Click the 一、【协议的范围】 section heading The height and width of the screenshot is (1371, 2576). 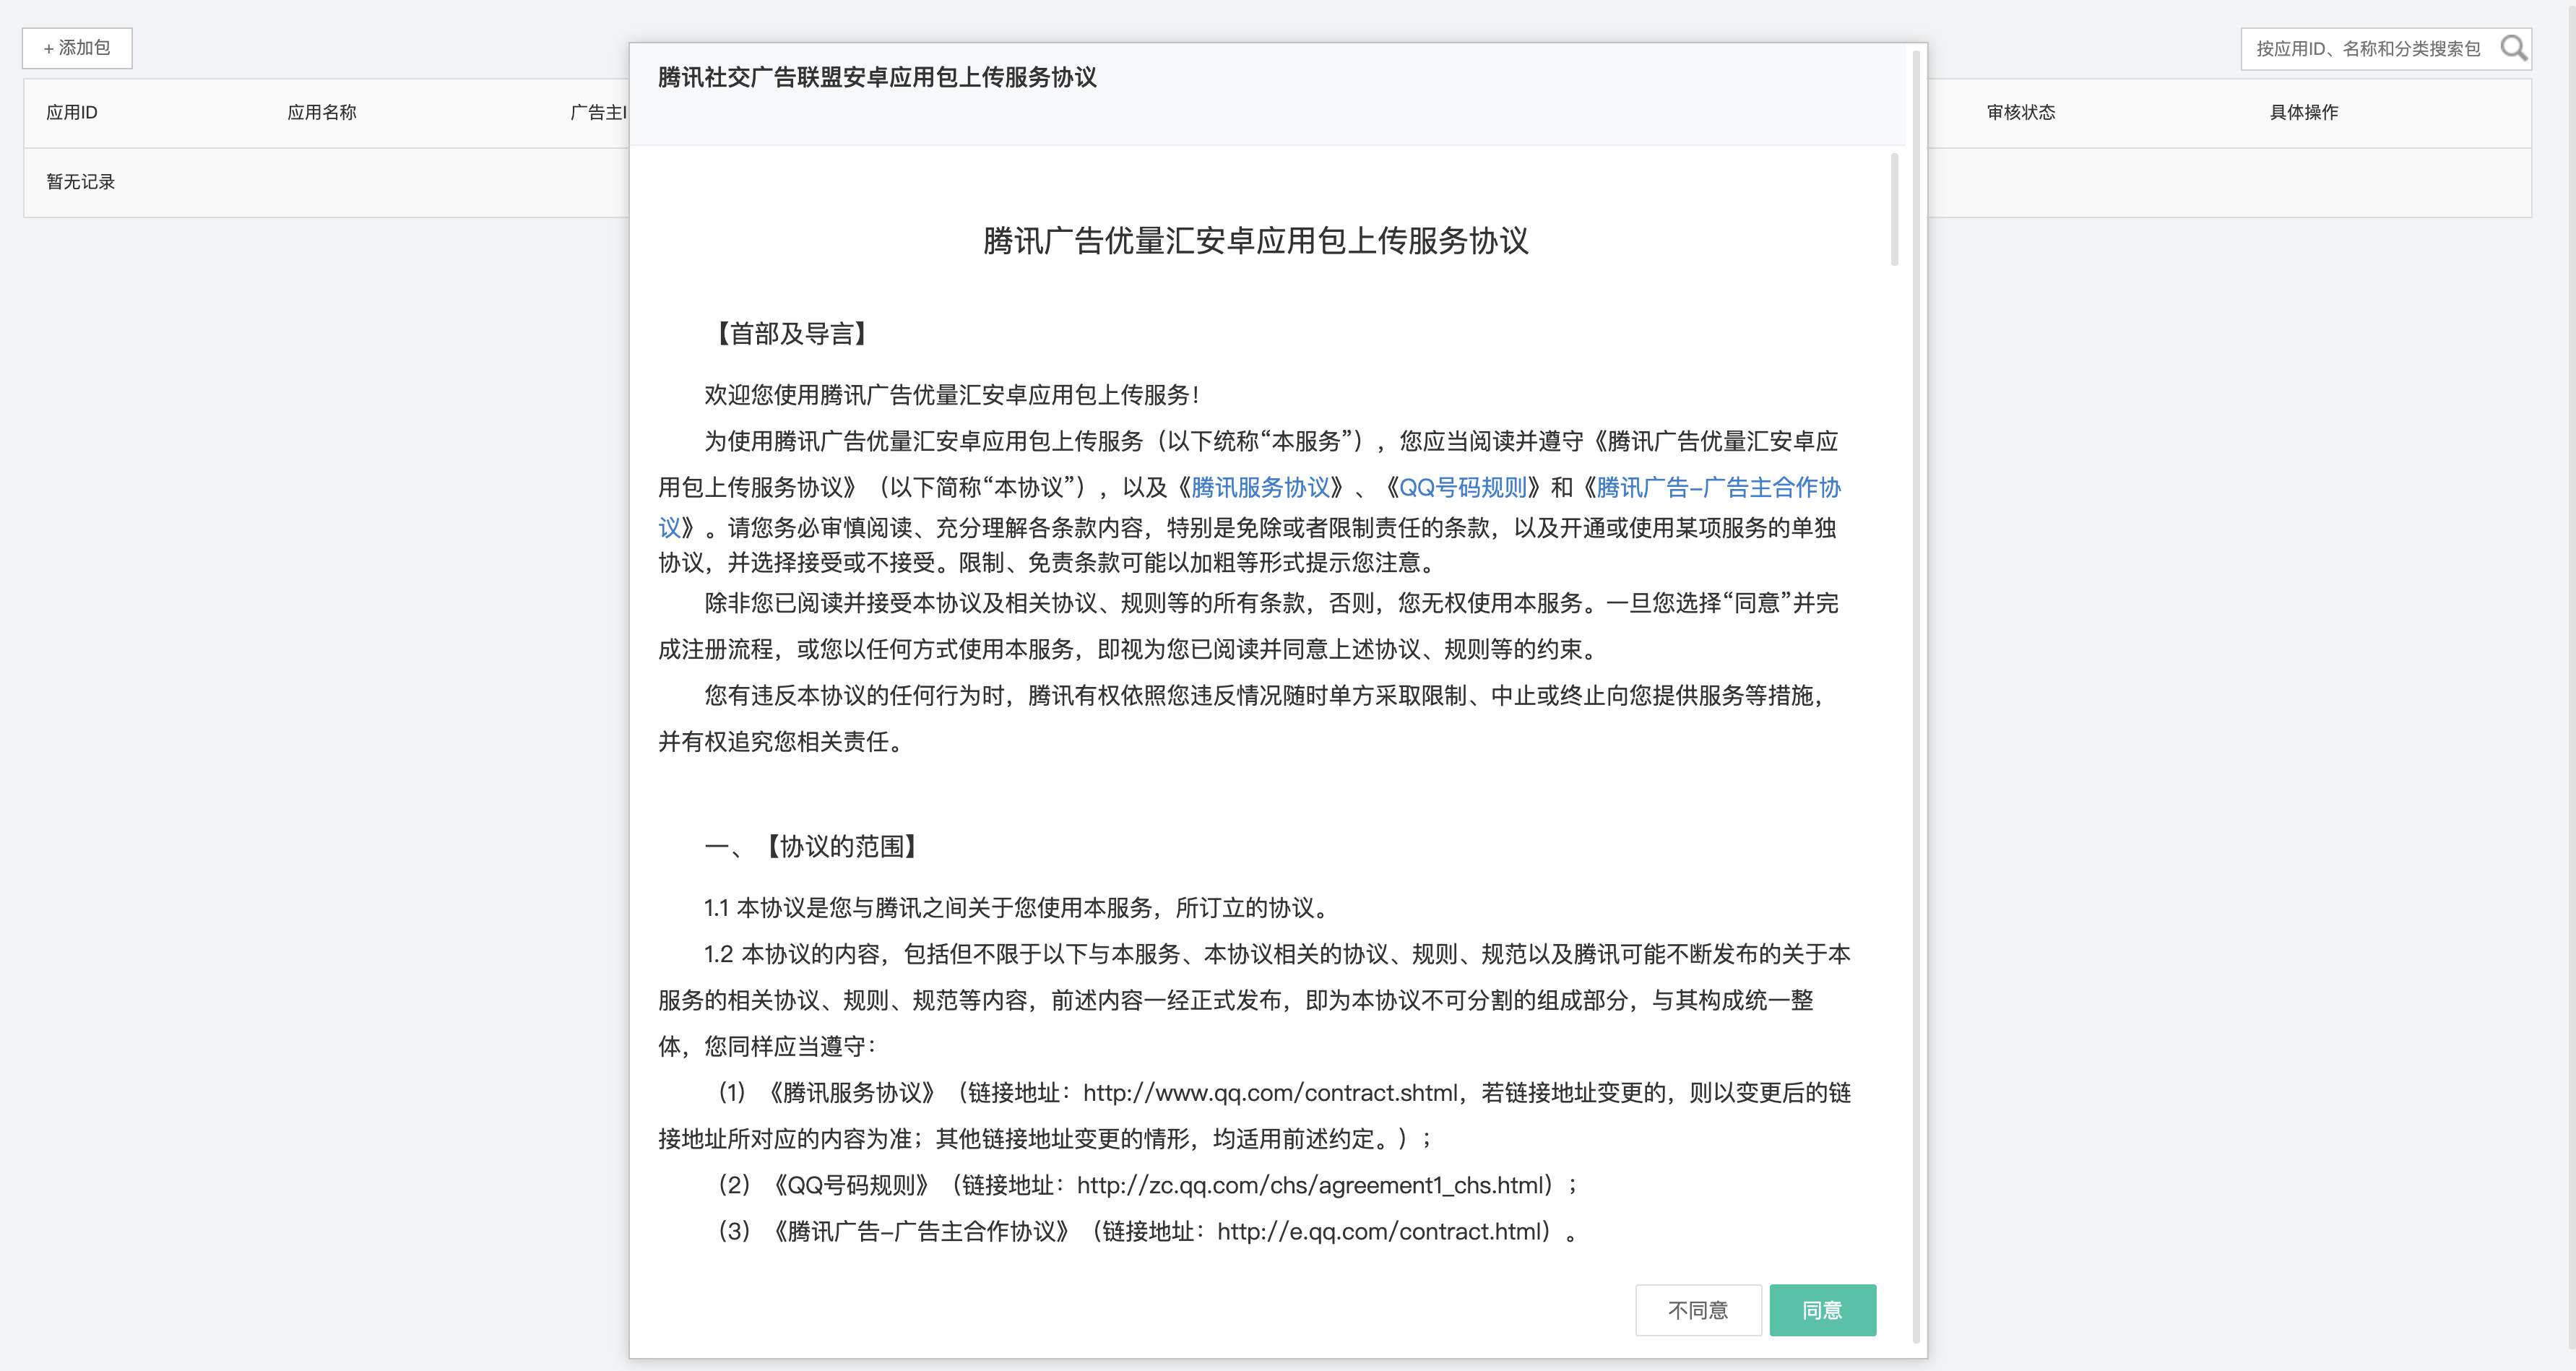coord(811,847)
